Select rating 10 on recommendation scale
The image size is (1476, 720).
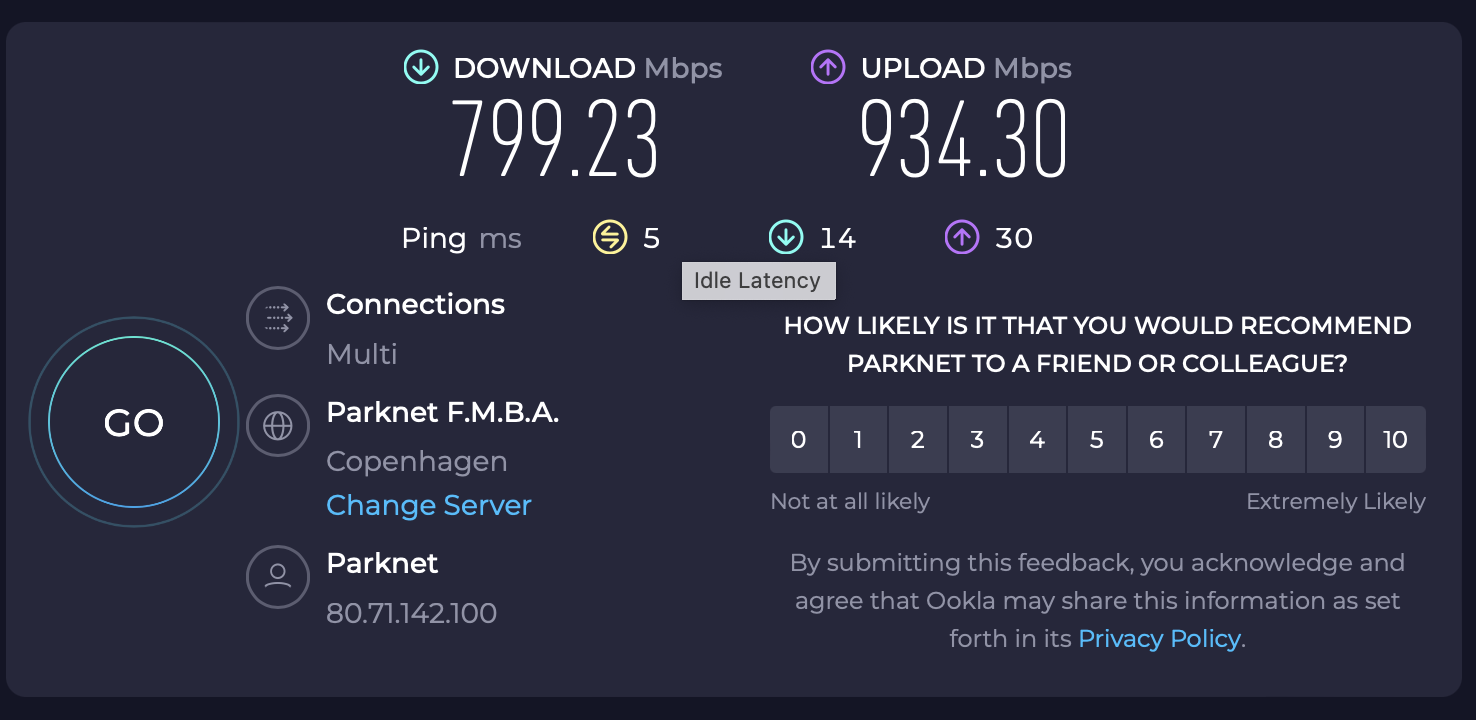pyautogui.click(x=1395, y=440)
